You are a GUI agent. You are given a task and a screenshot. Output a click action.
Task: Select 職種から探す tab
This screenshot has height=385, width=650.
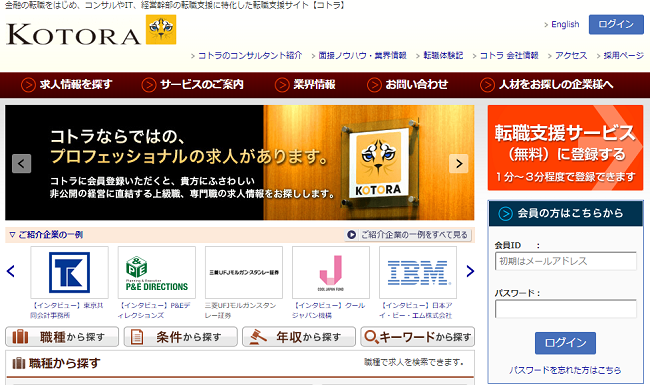click(x=62, y=337)
